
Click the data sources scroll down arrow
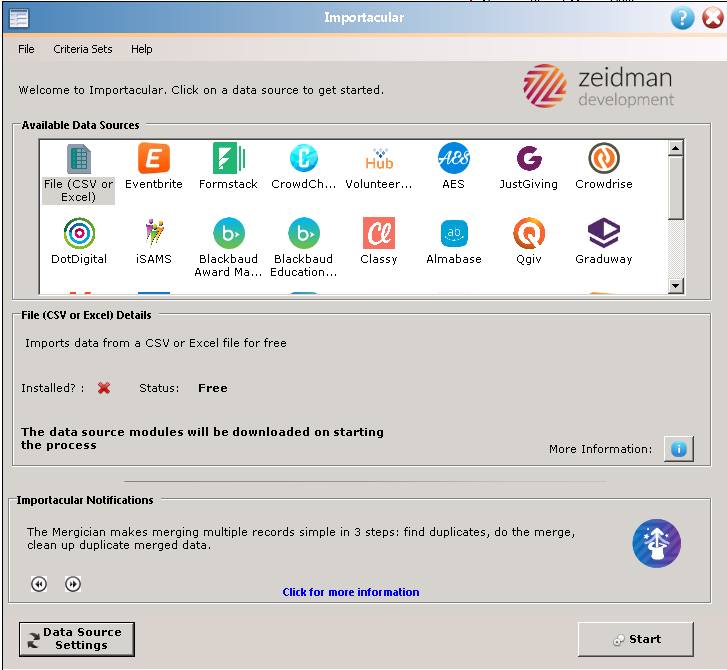click(x=676, y=286)
